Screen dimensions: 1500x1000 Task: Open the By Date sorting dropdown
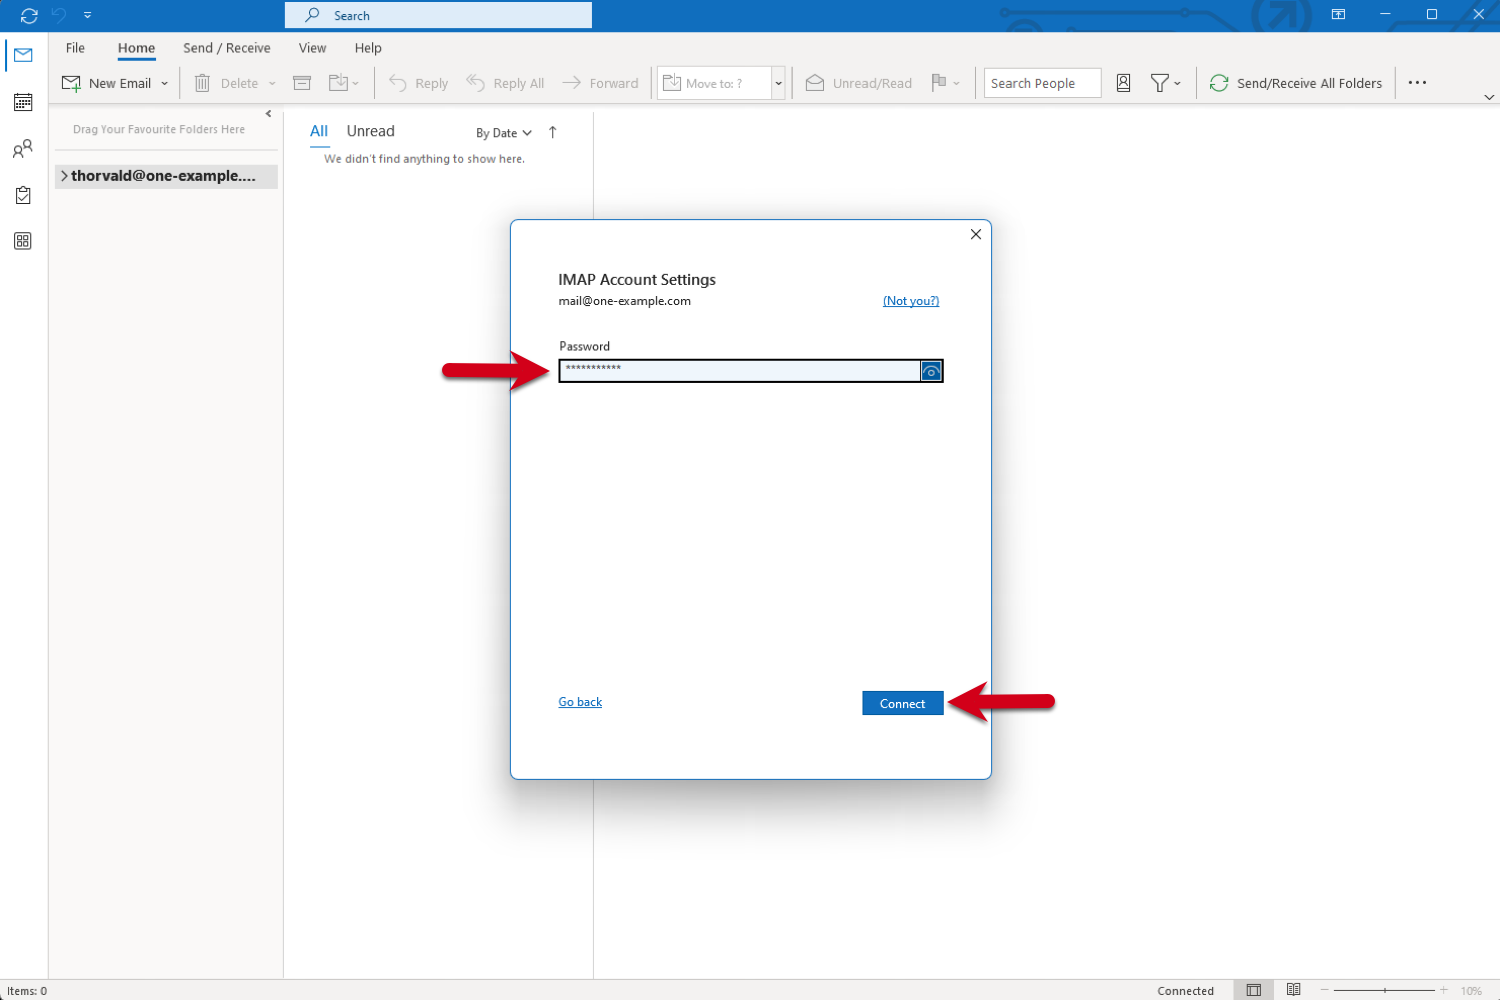(x=503, y=132)
